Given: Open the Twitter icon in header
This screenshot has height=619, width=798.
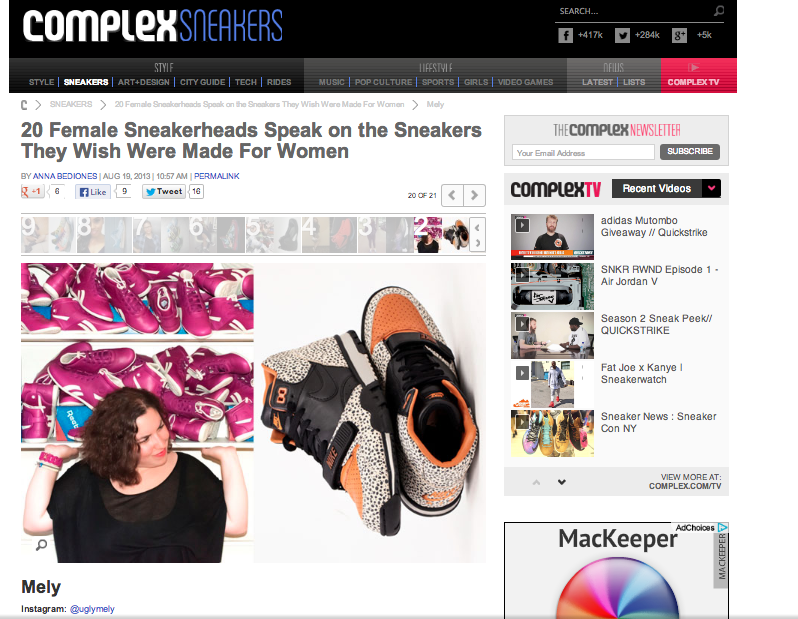Looking at the screenshot, I should (x=622, y=35).
